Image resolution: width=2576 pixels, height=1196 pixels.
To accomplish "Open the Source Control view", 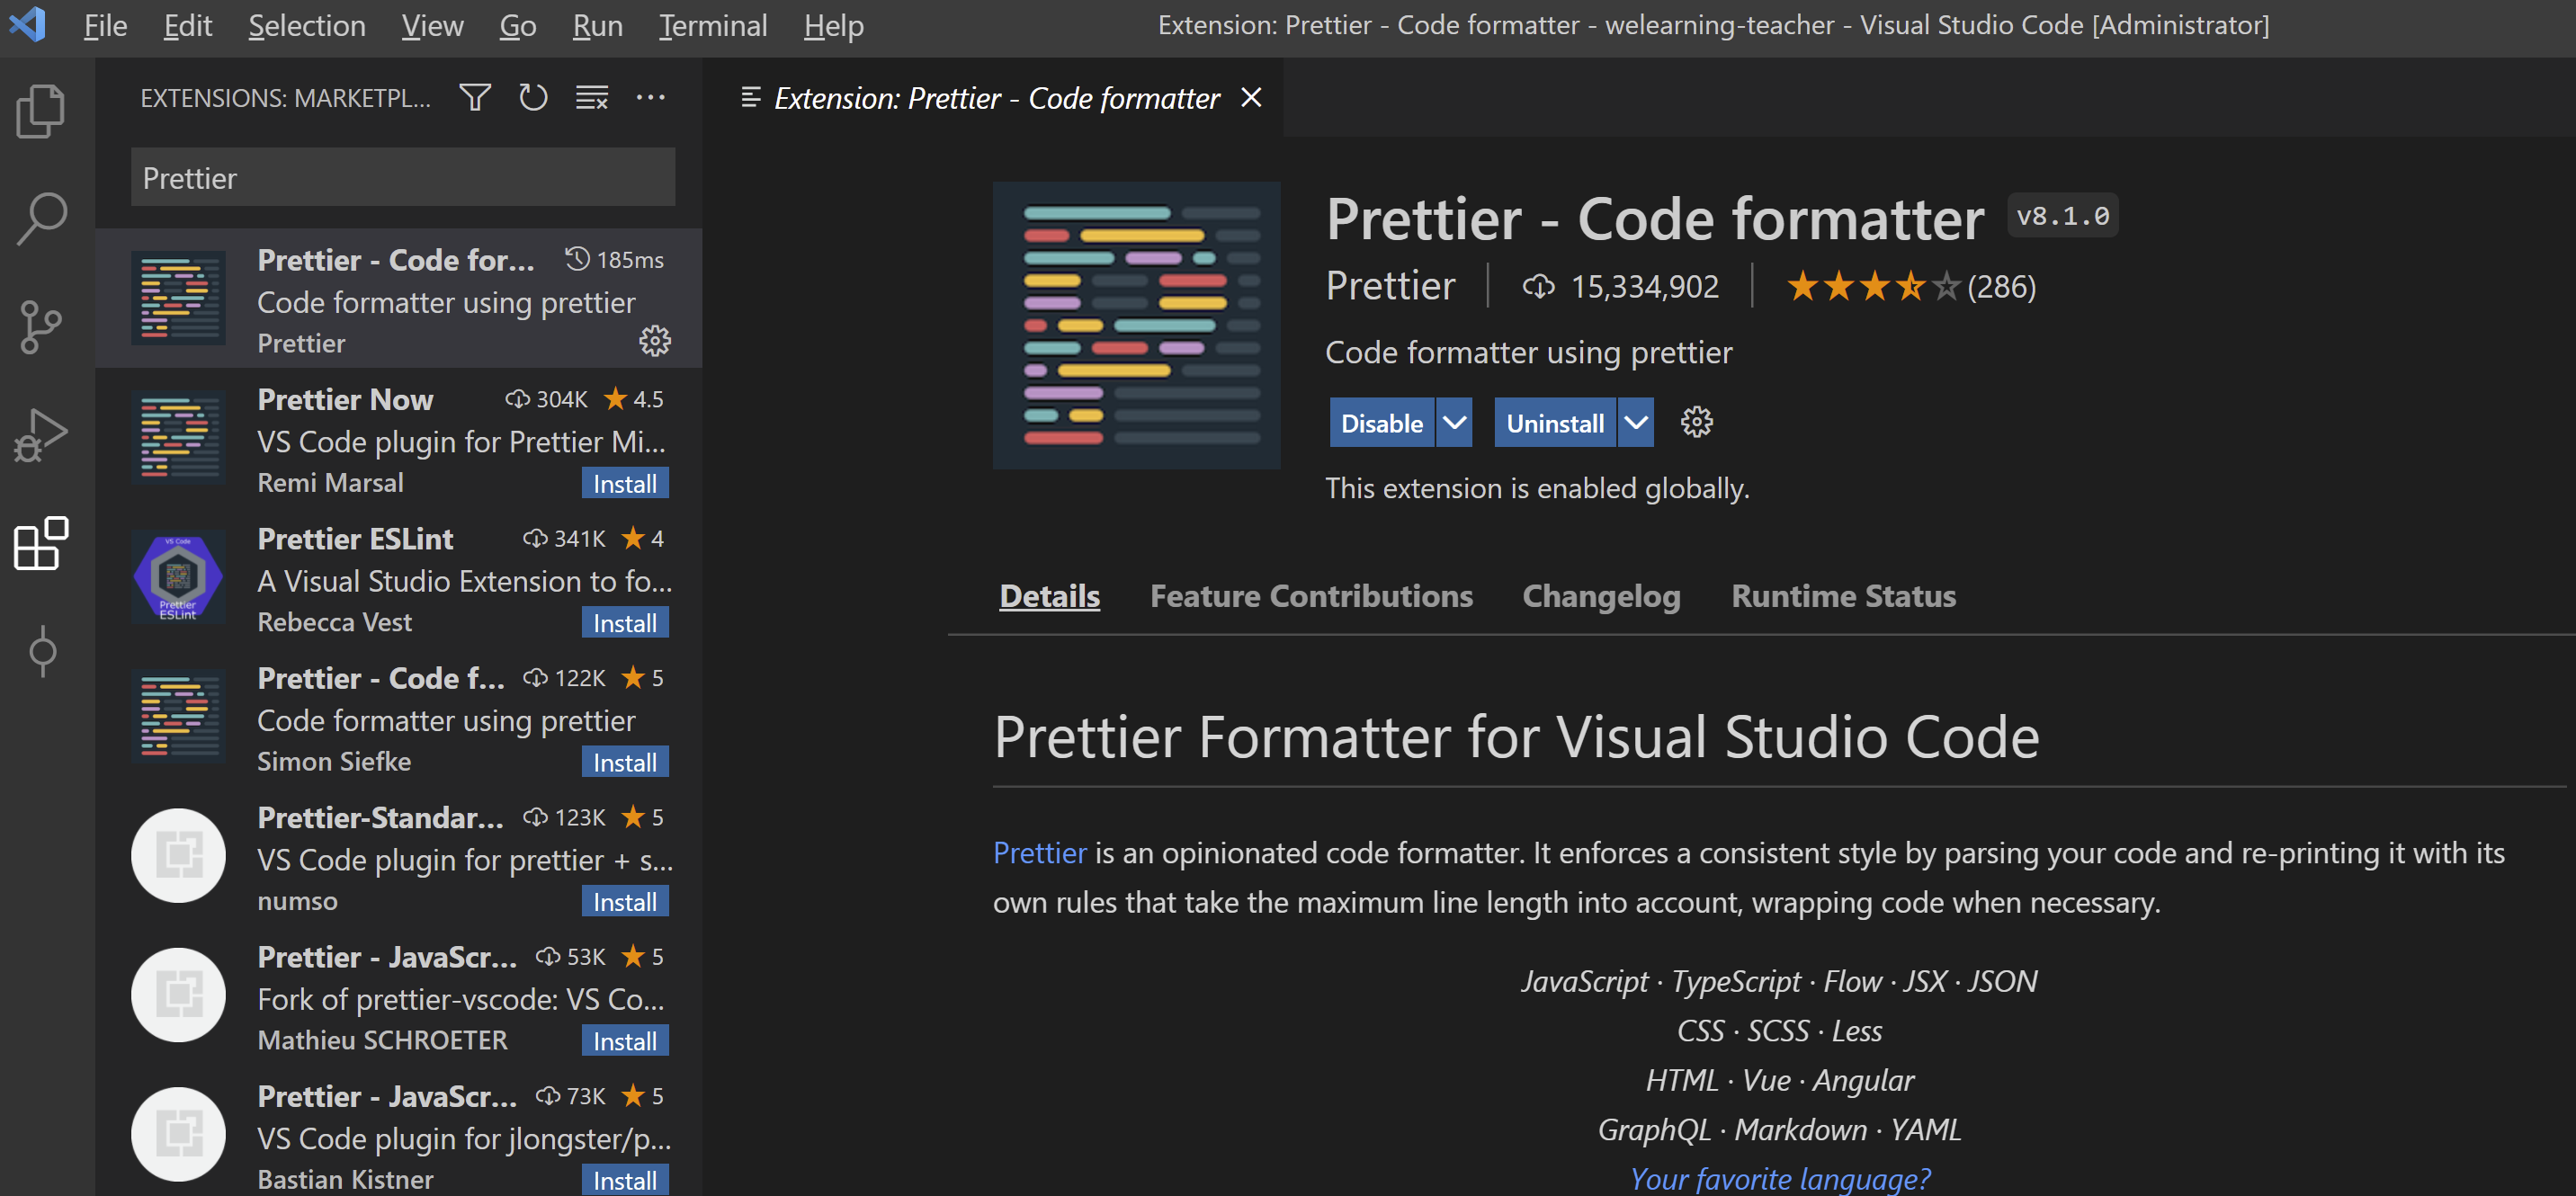I will click(x=41, y=327).
